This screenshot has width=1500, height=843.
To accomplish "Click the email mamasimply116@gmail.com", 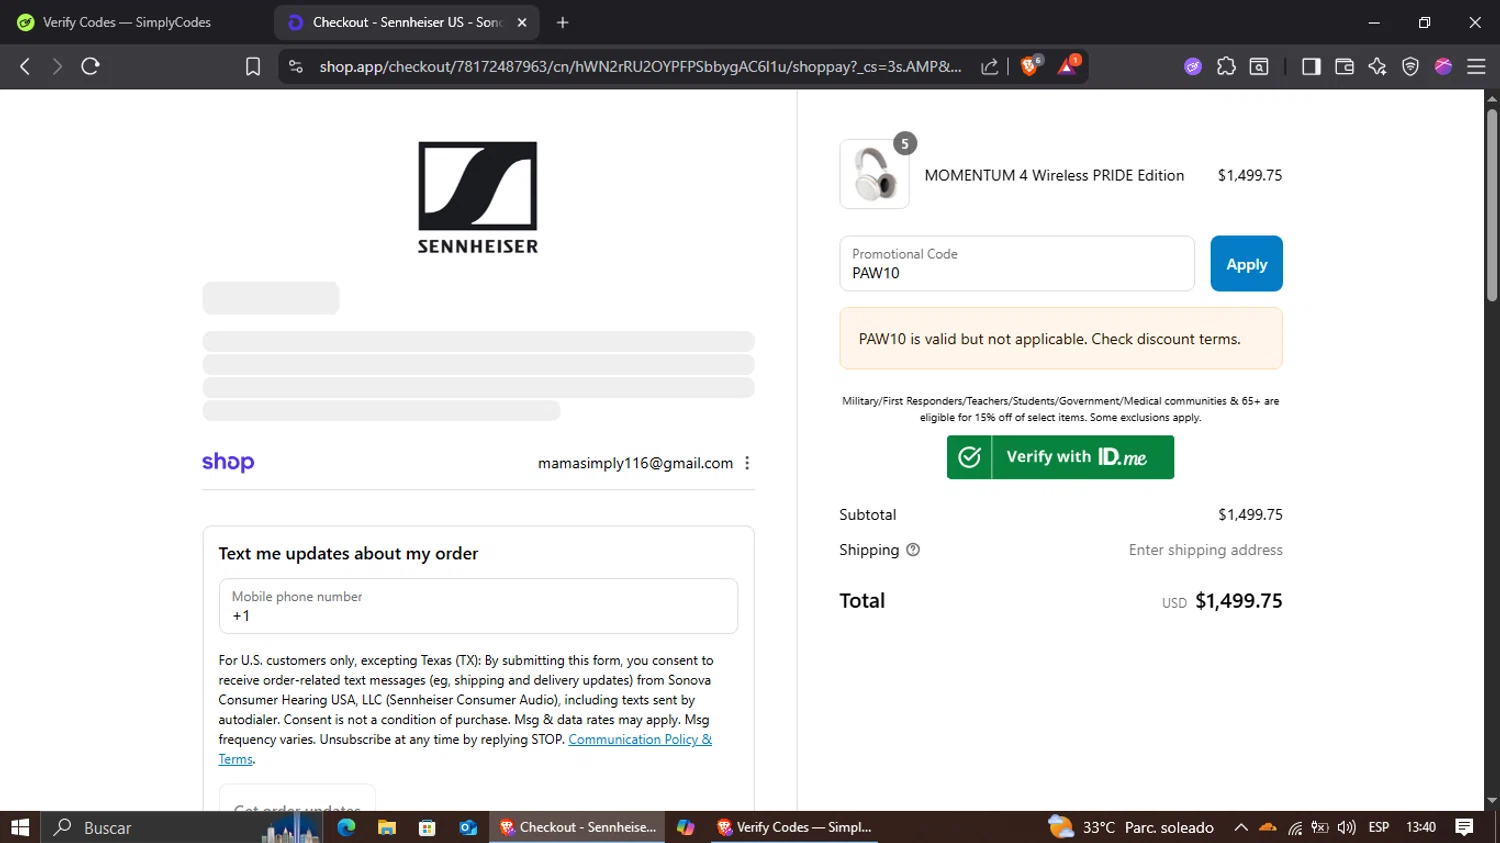I will click(635, 463).
